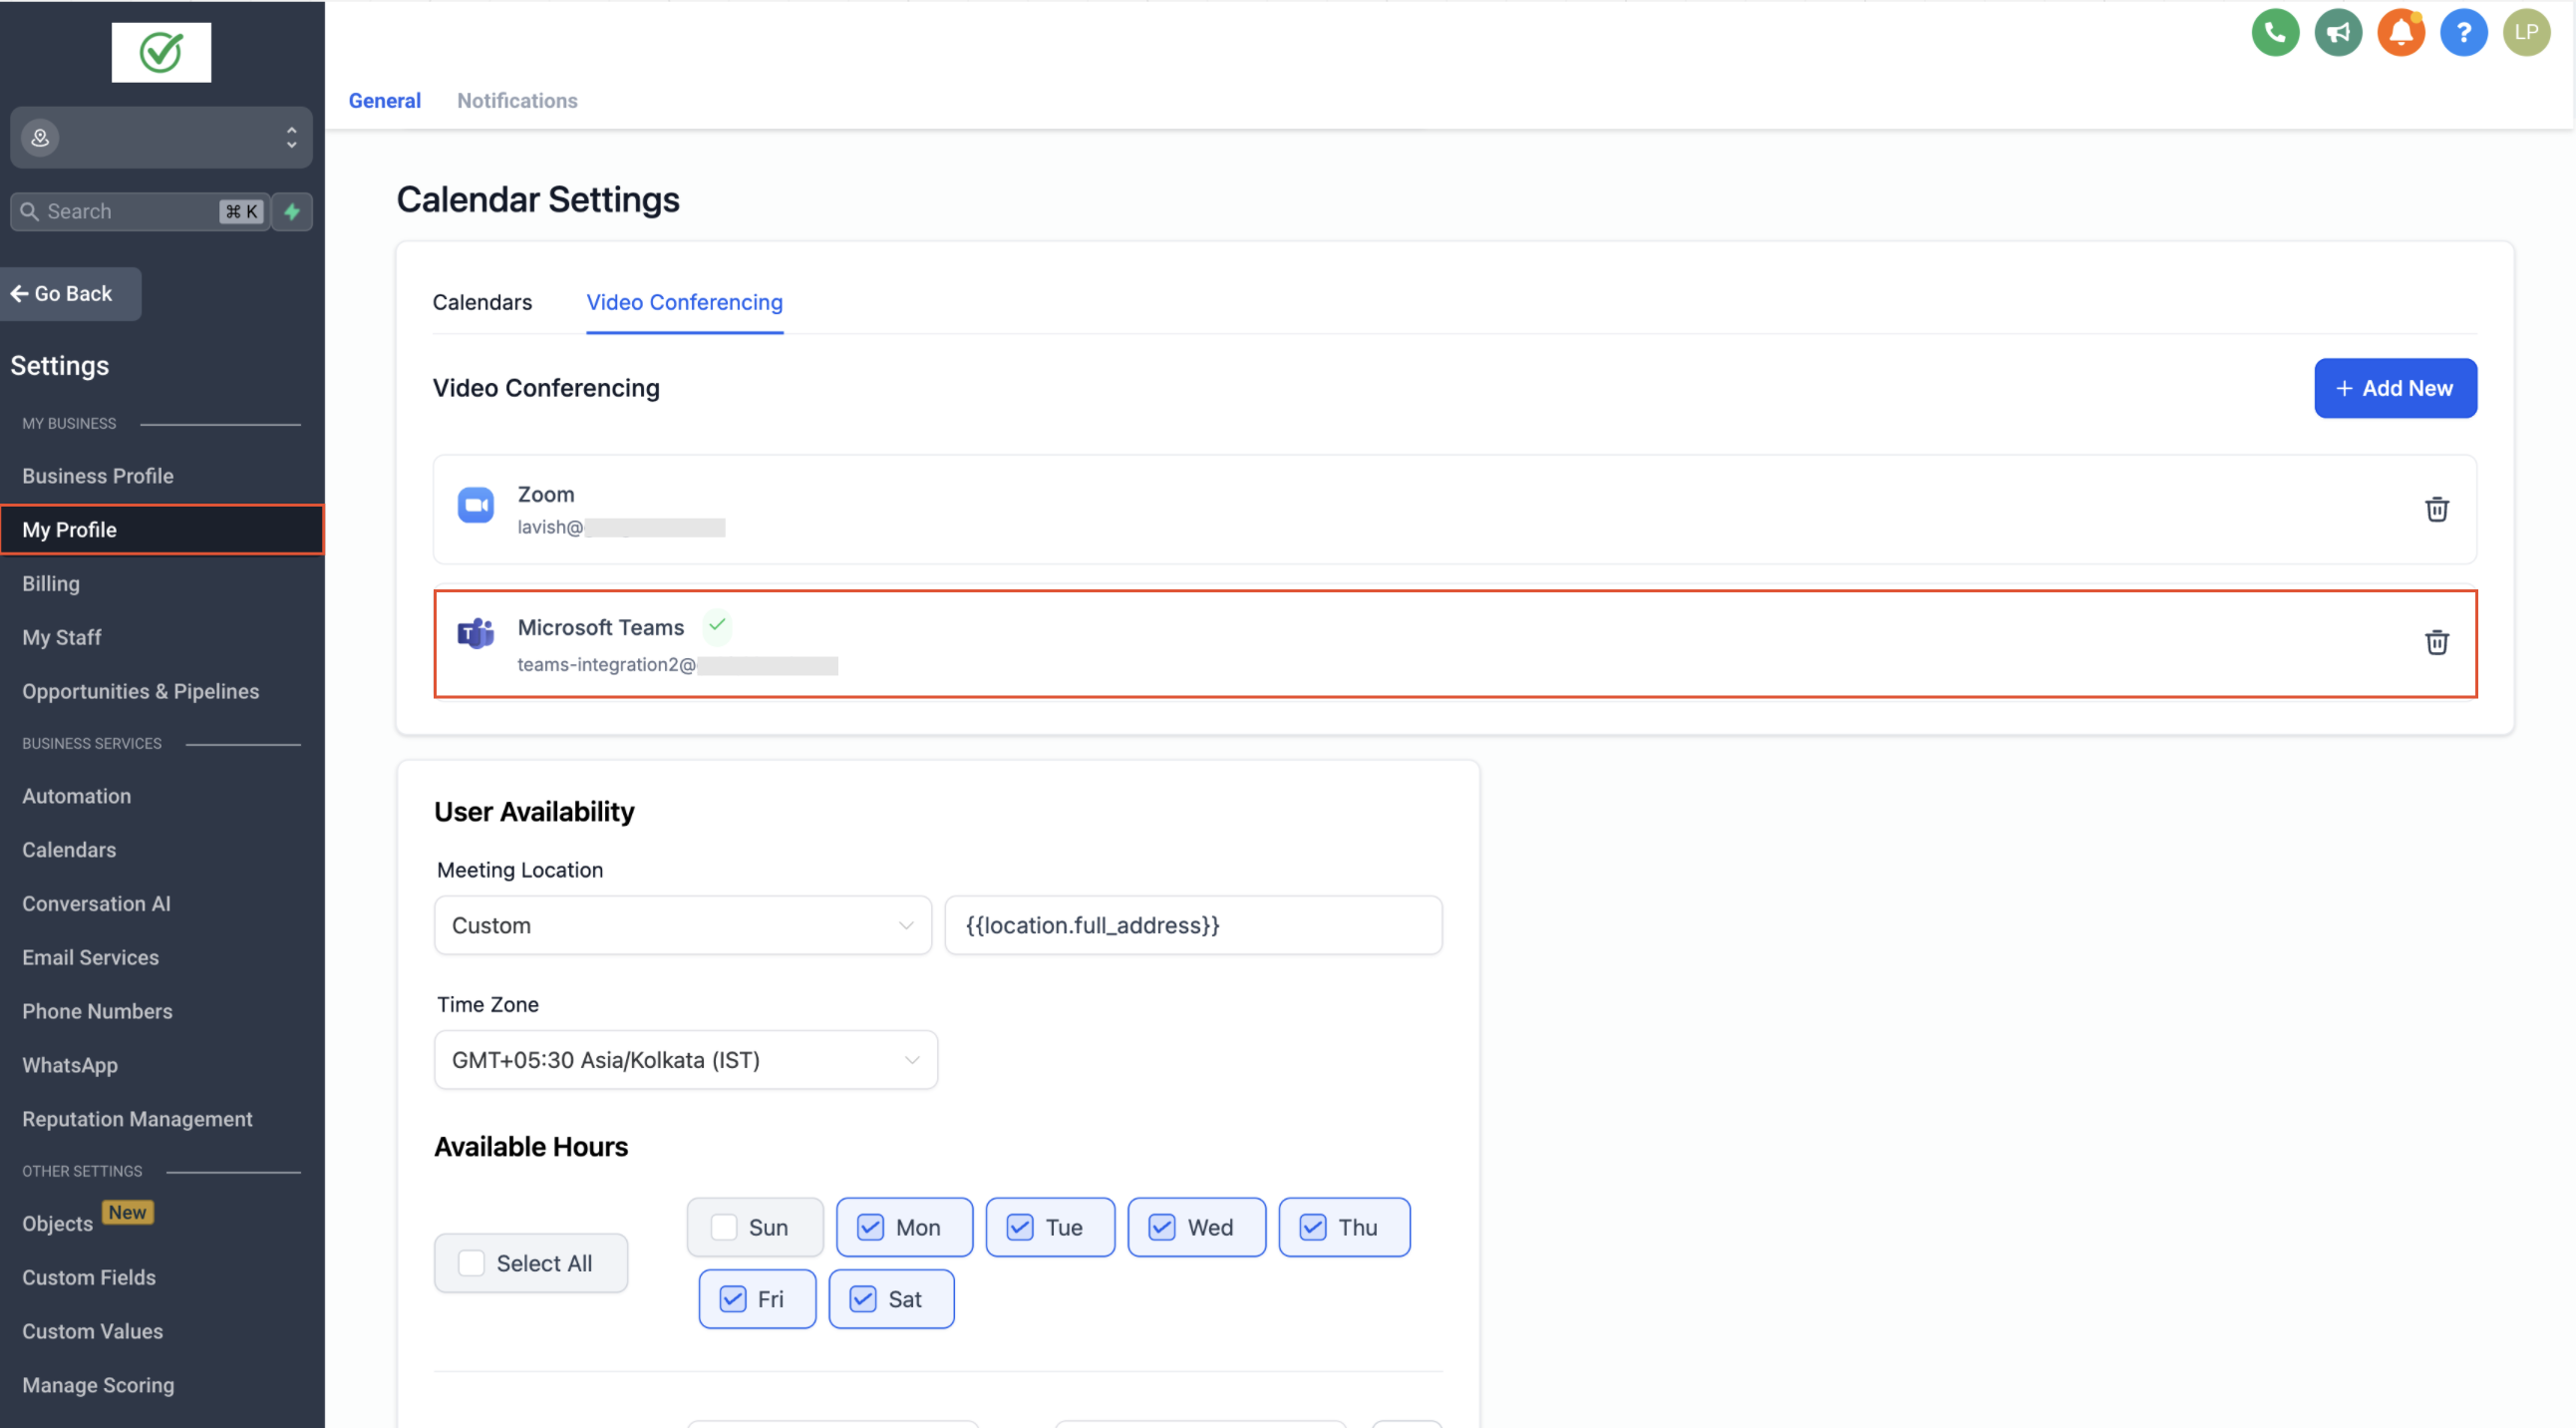The width and height of the screenshot is (2576, 1428).
Task: Enable the Sun availability checkbox
Action: [x=724, y=1227]
